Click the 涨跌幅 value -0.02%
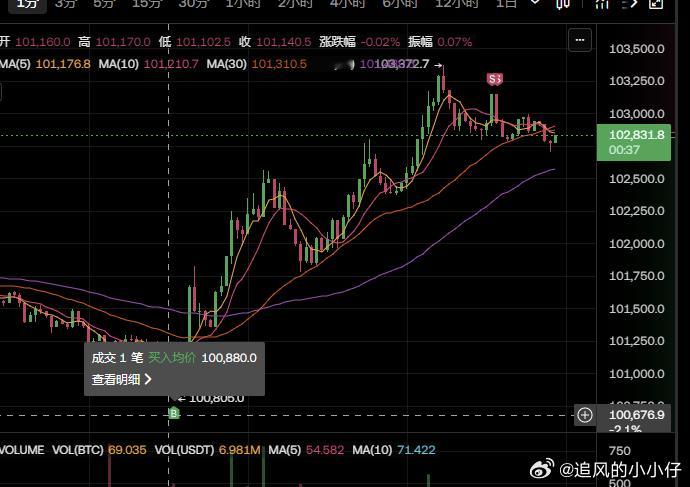 click(380, 42)
